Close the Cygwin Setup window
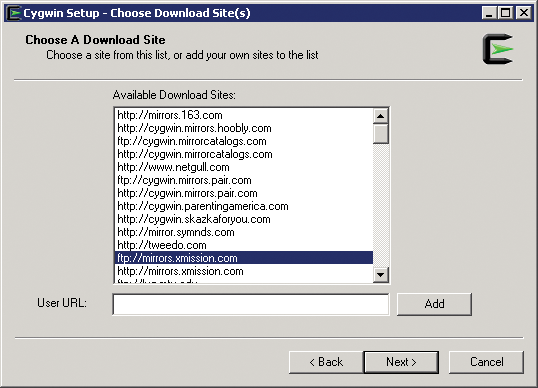The width and height of the screenshot is (538, 388). 524,13
